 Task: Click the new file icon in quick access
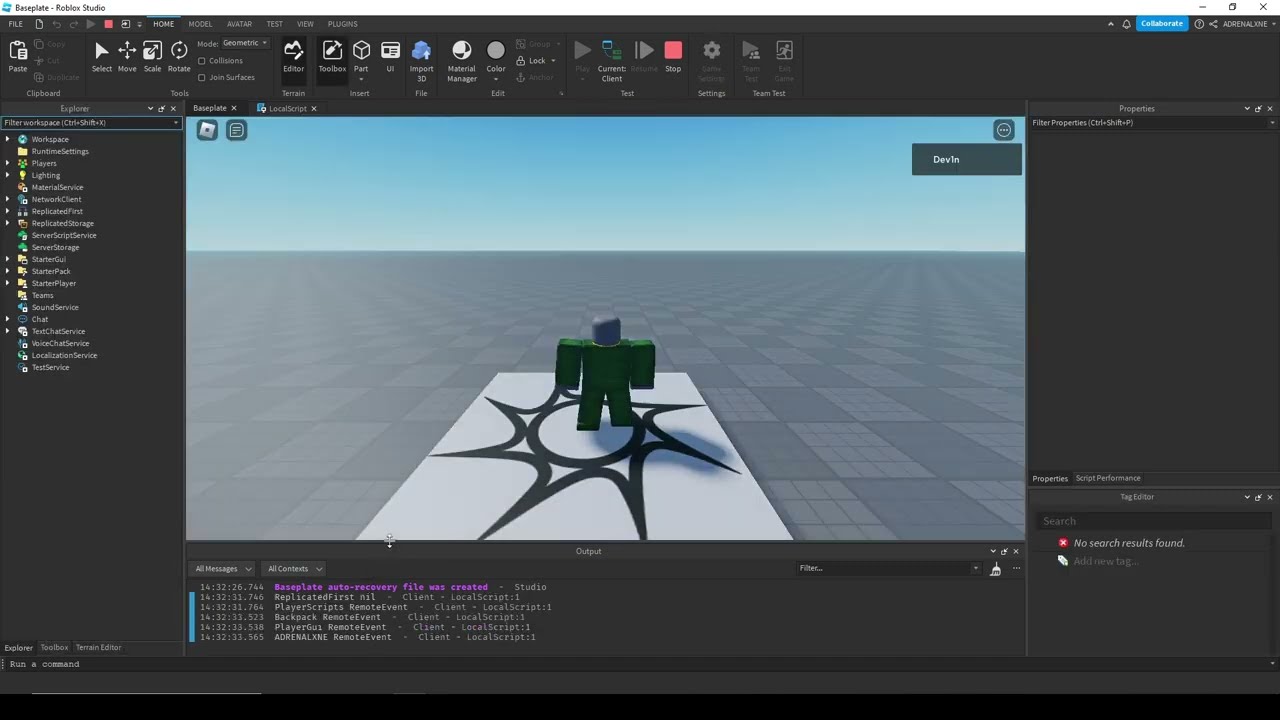pos(39,24)
